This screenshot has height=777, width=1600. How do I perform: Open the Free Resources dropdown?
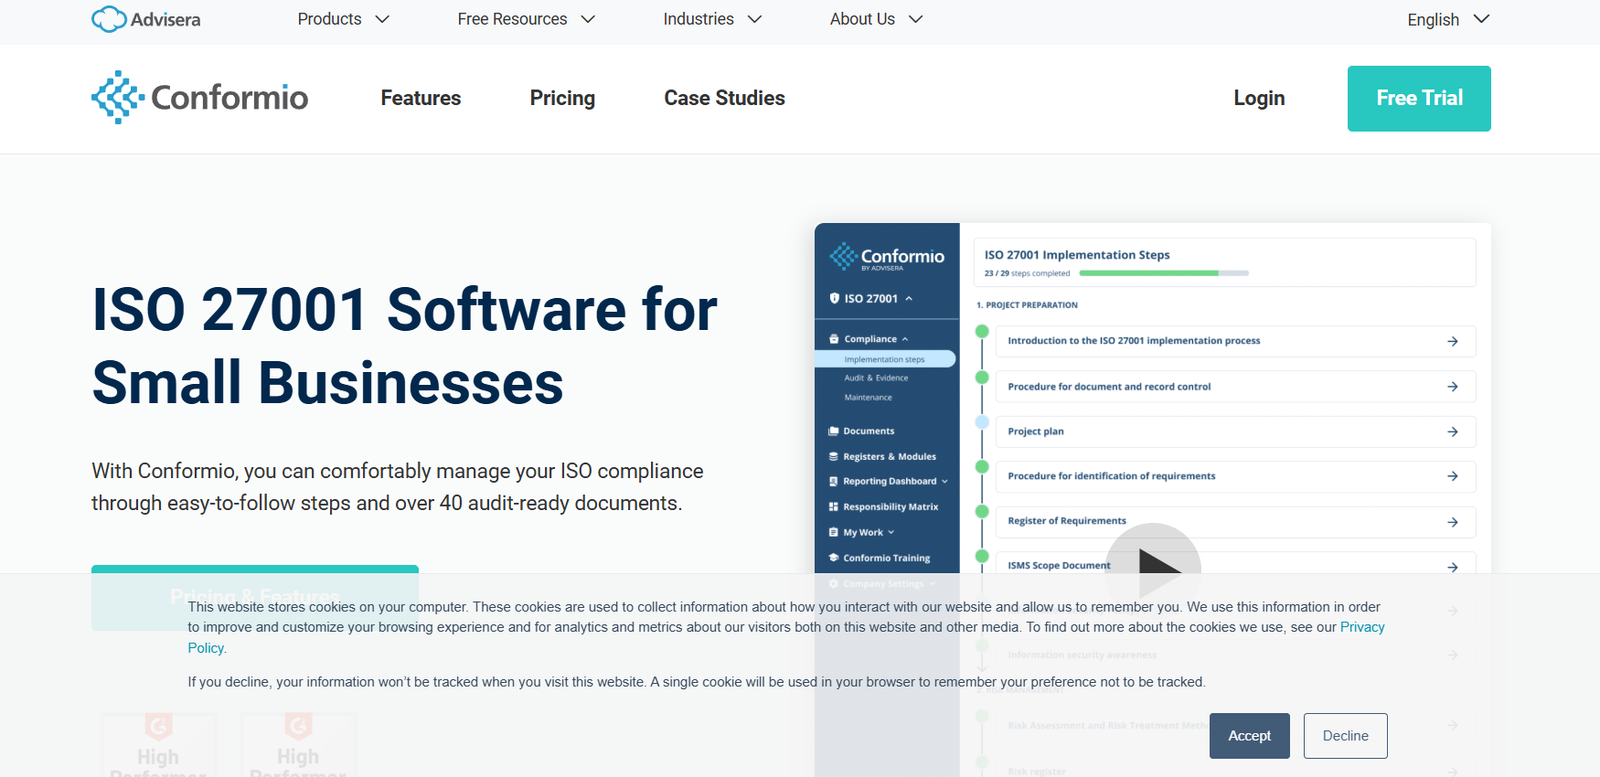pyautogui.click(x=526, y=19)
